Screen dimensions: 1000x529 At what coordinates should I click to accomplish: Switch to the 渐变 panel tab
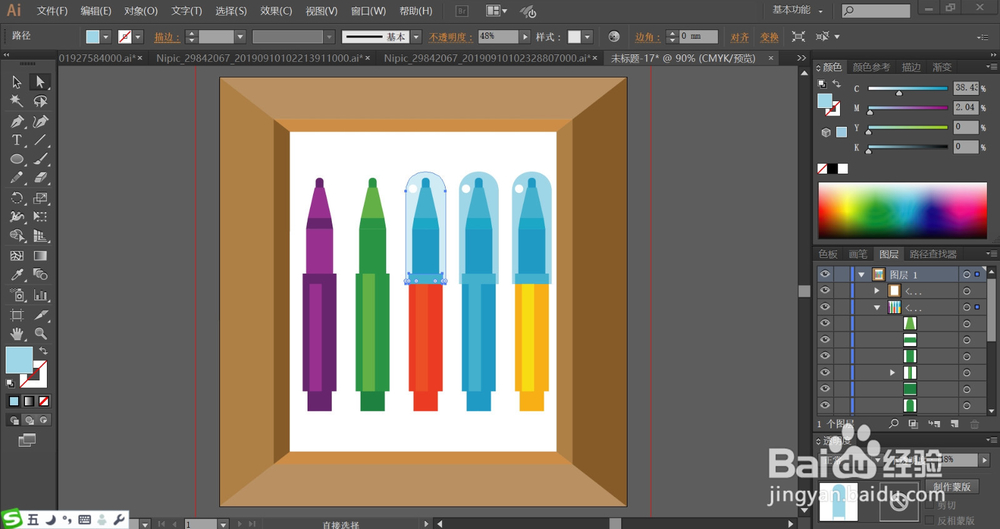coord(942,67)
